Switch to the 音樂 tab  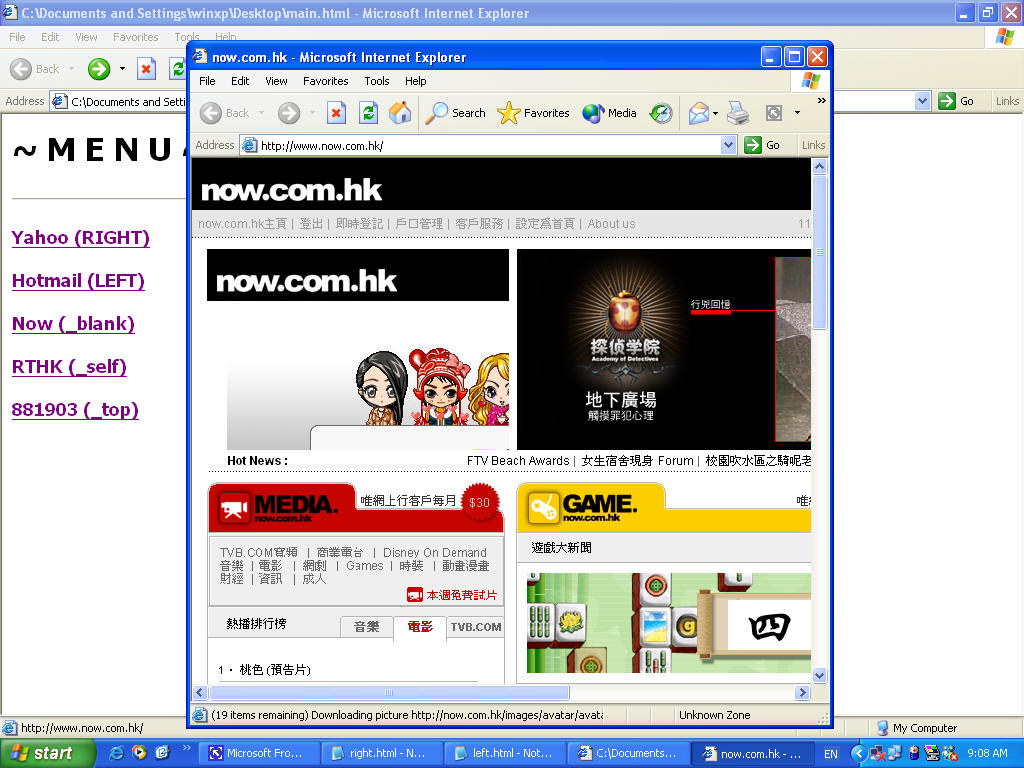point(366,627)
